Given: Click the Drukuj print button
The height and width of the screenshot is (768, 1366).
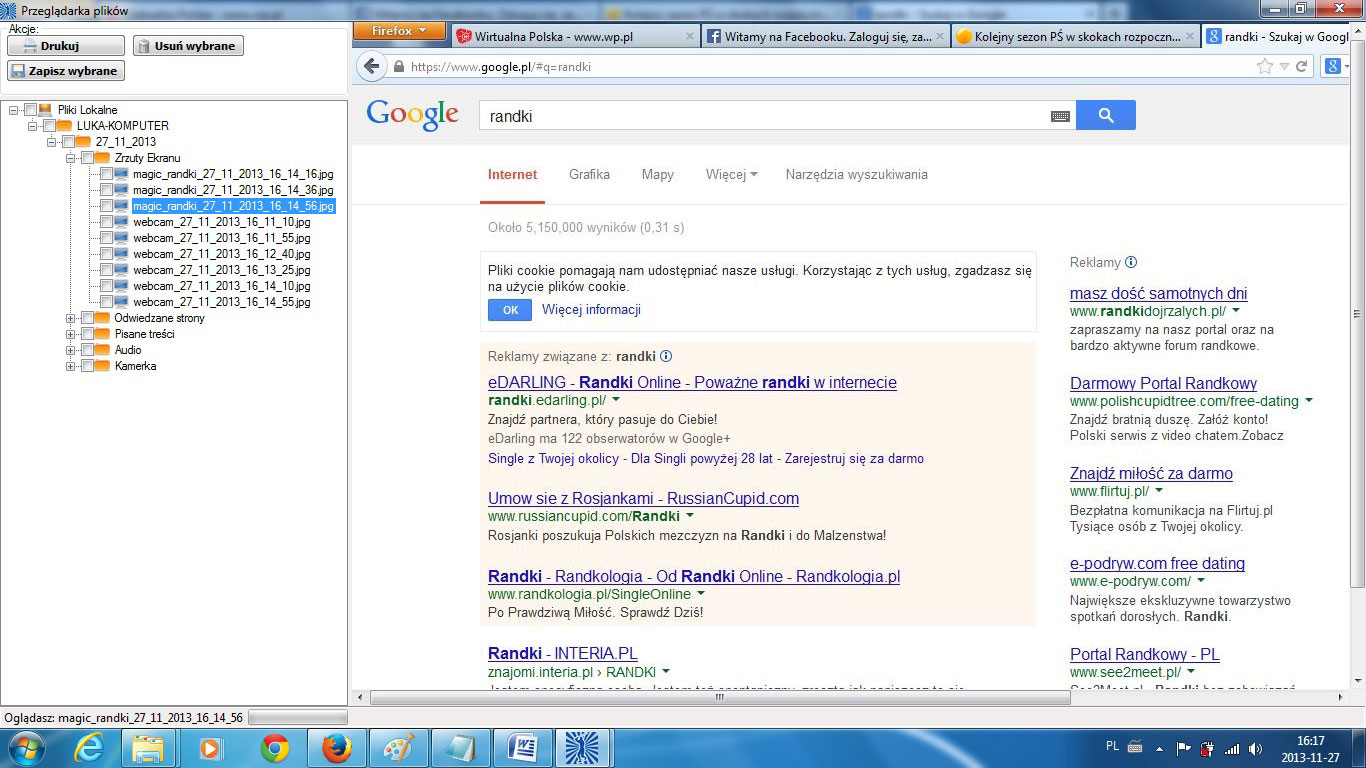Looking at the screenshot, I should (x=66, y=46).
